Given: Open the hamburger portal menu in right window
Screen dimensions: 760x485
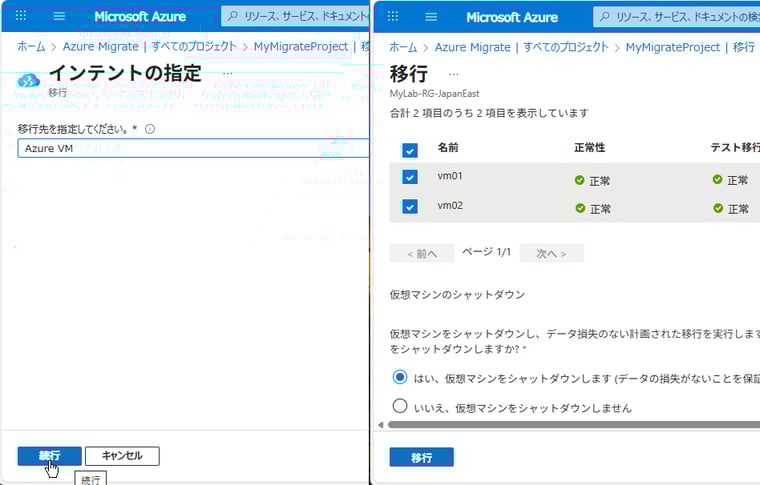Looking at the screenshot, I should pos(431,17).
